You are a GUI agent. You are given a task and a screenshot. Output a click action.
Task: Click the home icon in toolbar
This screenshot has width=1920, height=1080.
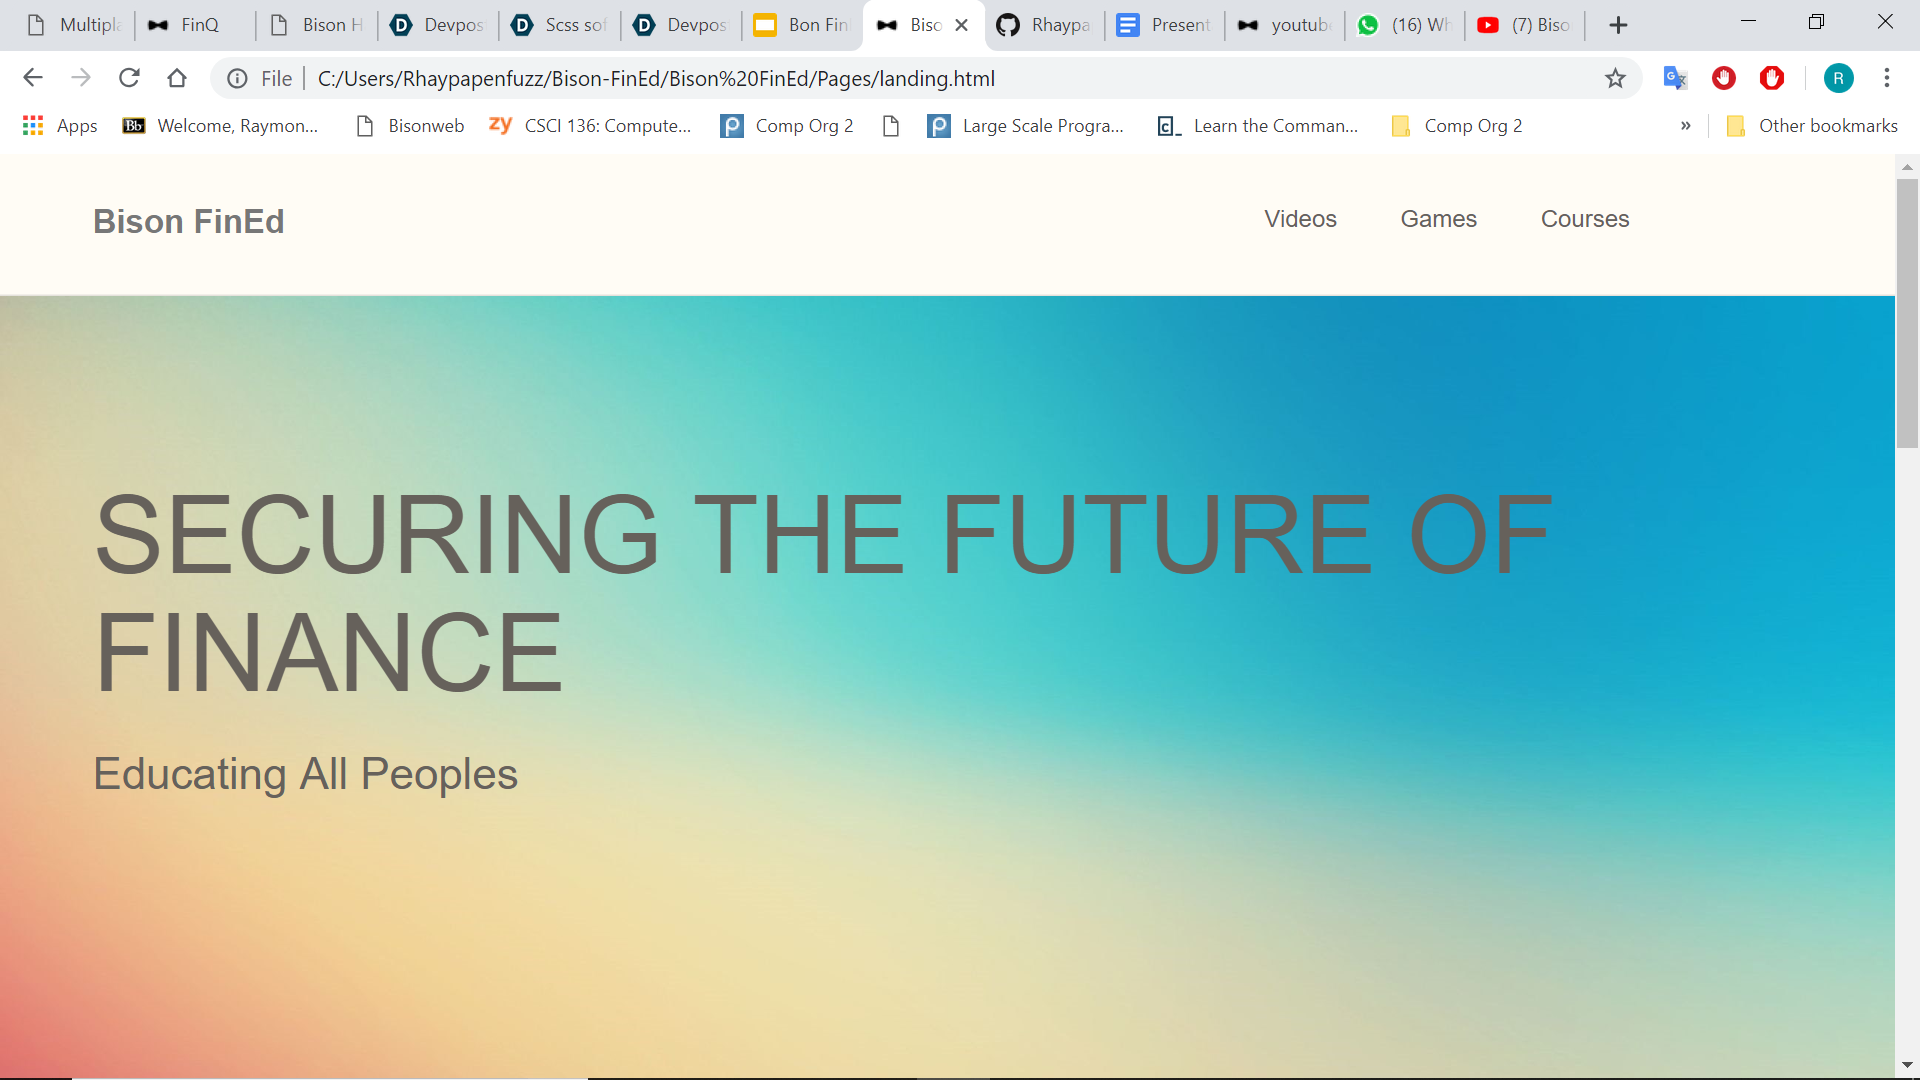177,78
